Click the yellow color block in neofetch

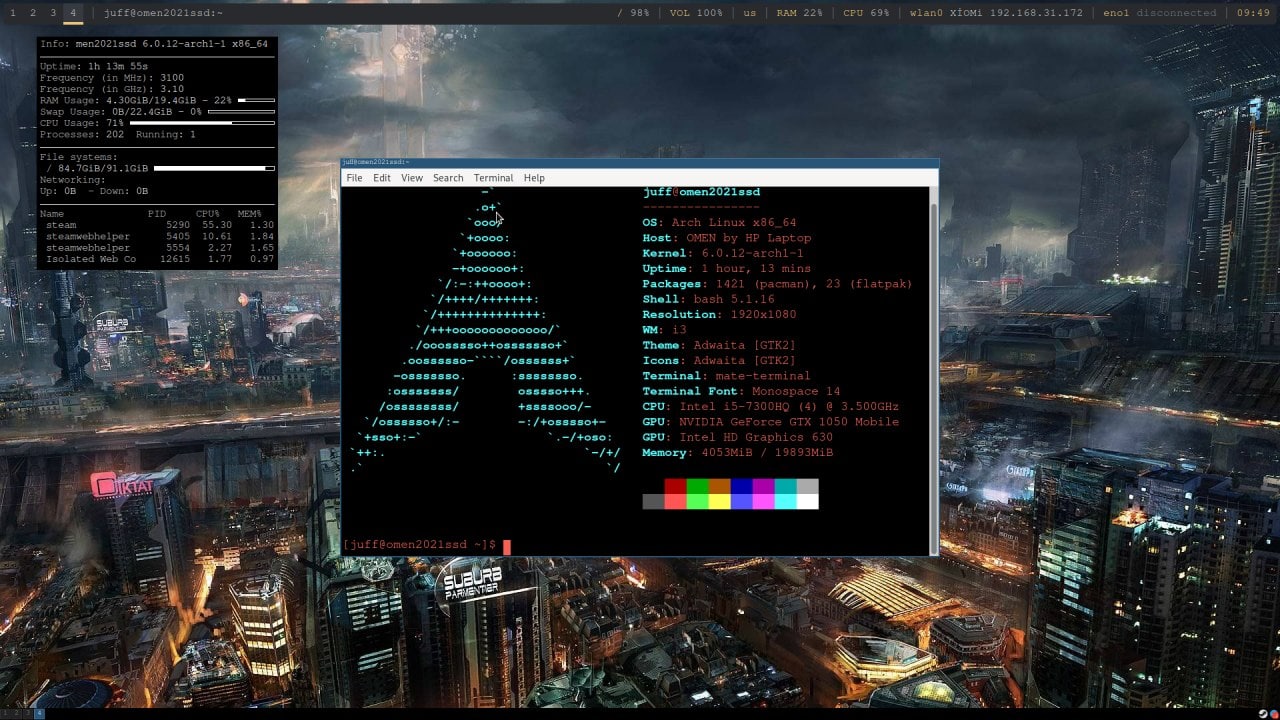pos(719,501)
